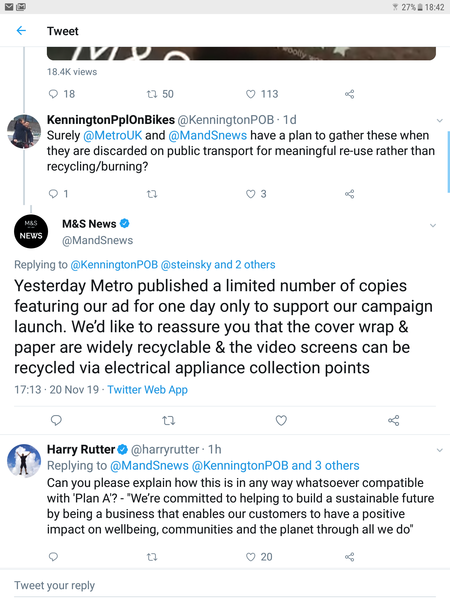Tap the Tweet your reply field
450x600 pixels.
[225, 585]
